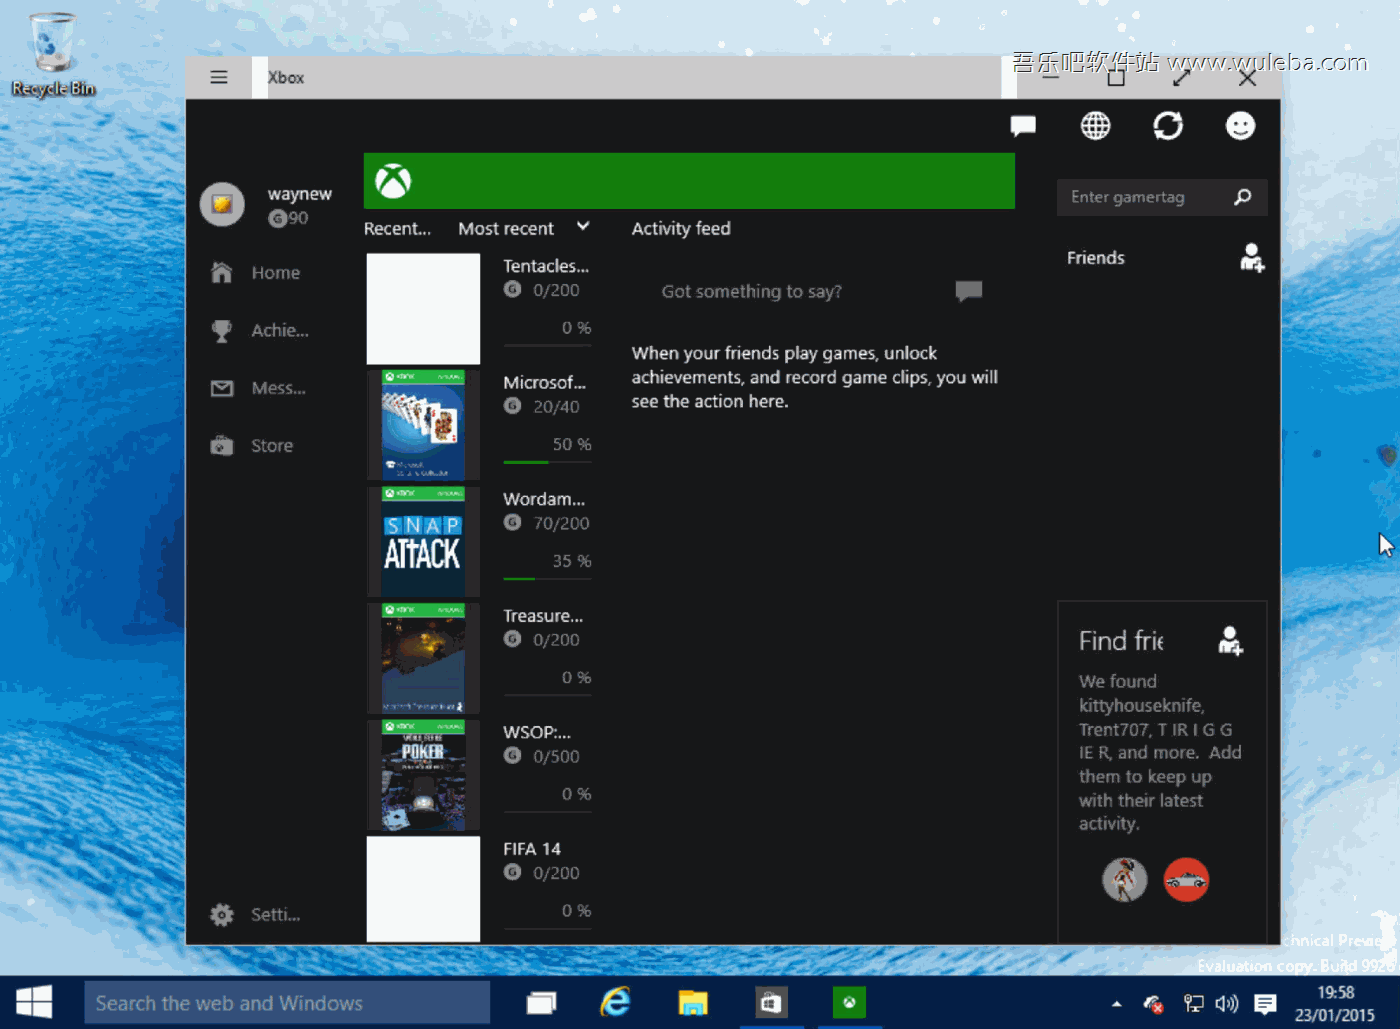Open the volume speaker tray icon
The width and height of the screenshot is (1400, 1029).
1227,1004
